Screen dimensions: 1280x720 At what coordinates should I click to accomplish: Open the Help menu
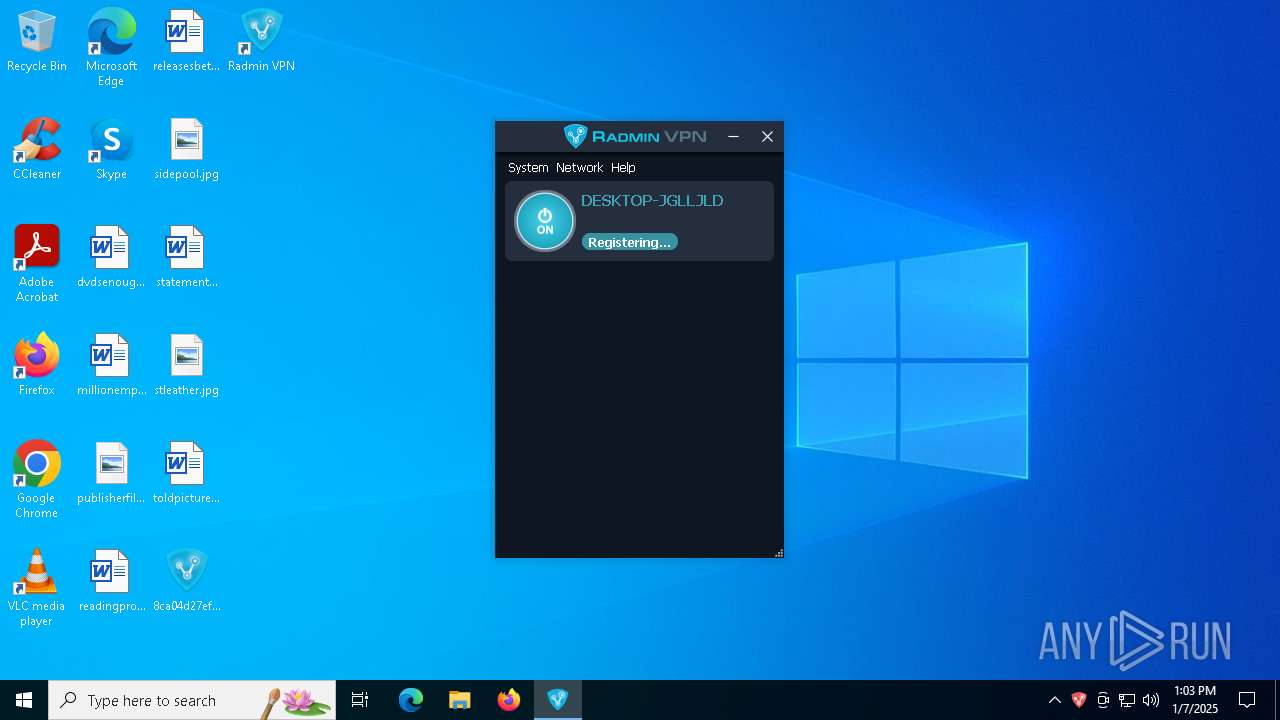click(623, 168)
